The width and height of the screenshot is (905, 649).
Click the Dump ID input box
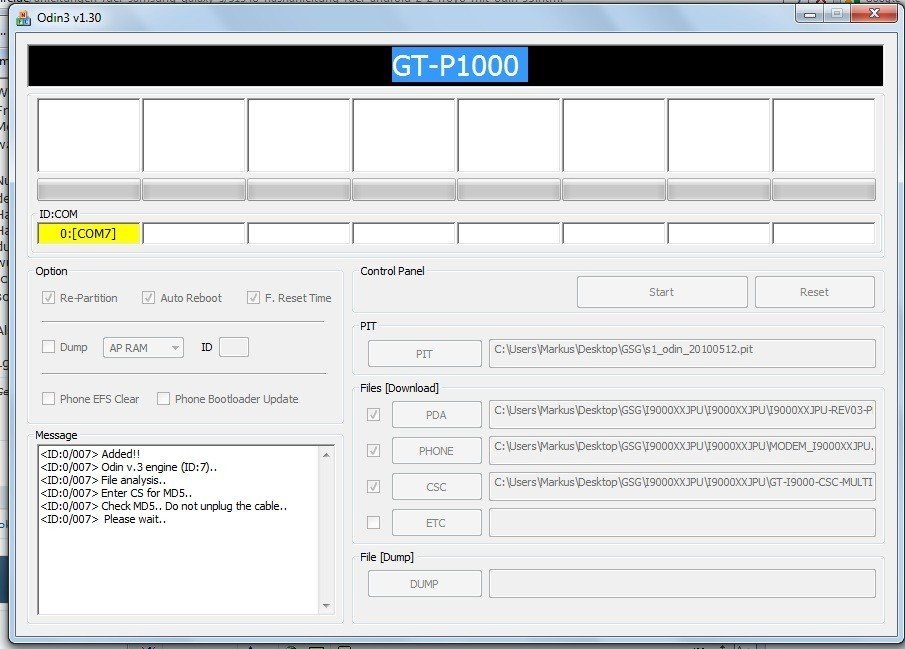[234, 347]
